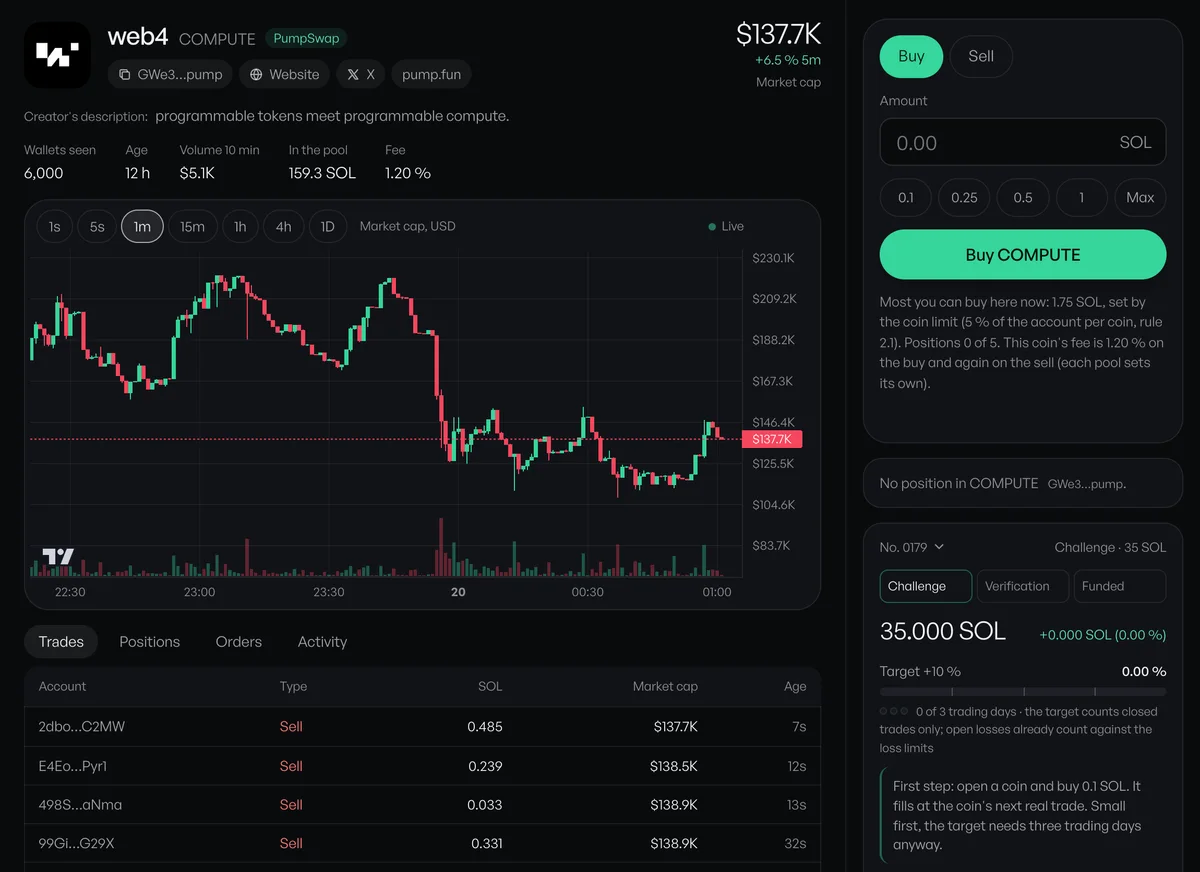Open the pump.fun link

click(432, 74)
